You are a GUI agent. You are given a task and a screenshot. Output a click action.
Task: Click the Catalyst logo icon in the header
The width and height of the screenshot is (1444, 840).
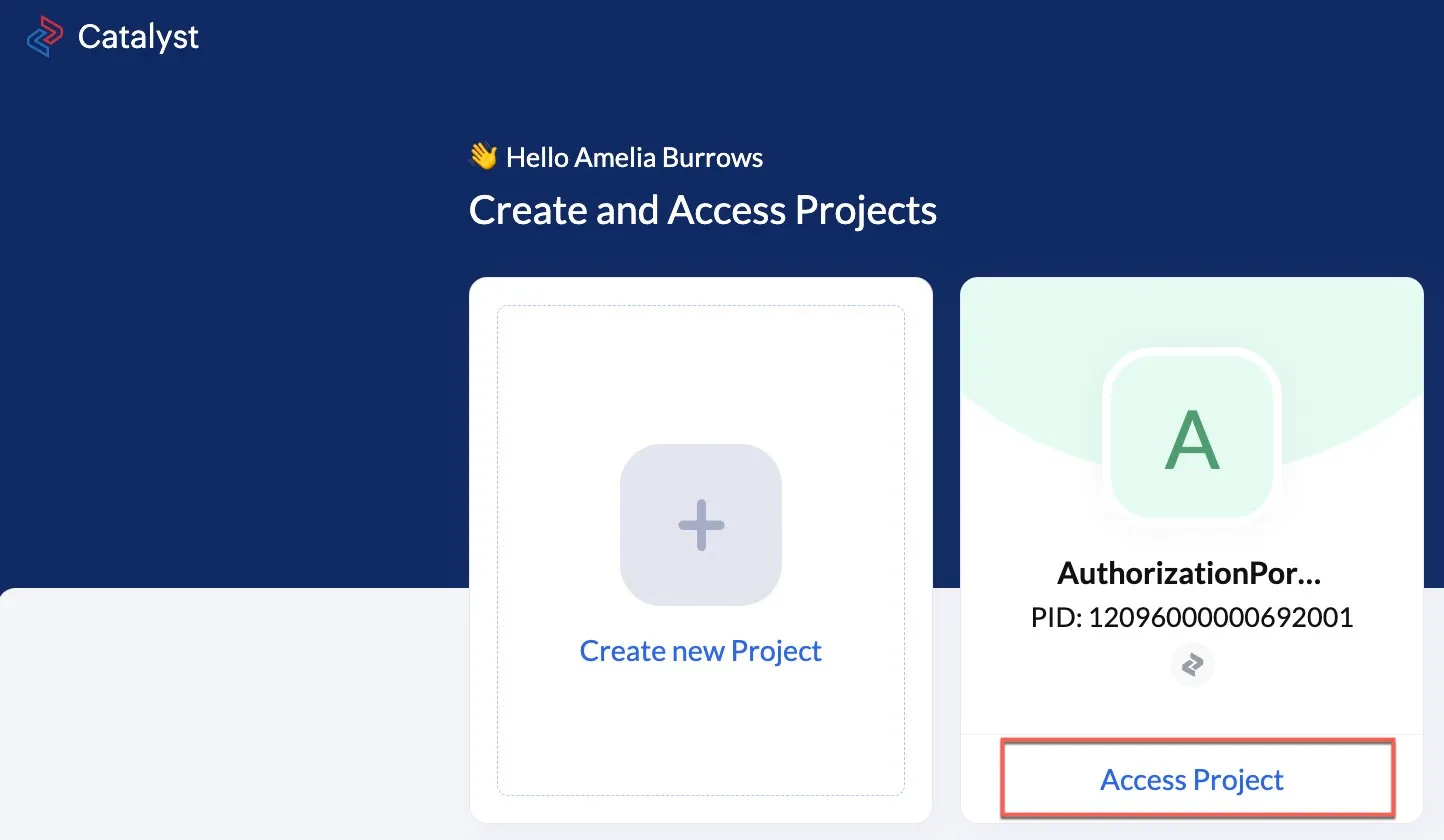click(45, 38)
